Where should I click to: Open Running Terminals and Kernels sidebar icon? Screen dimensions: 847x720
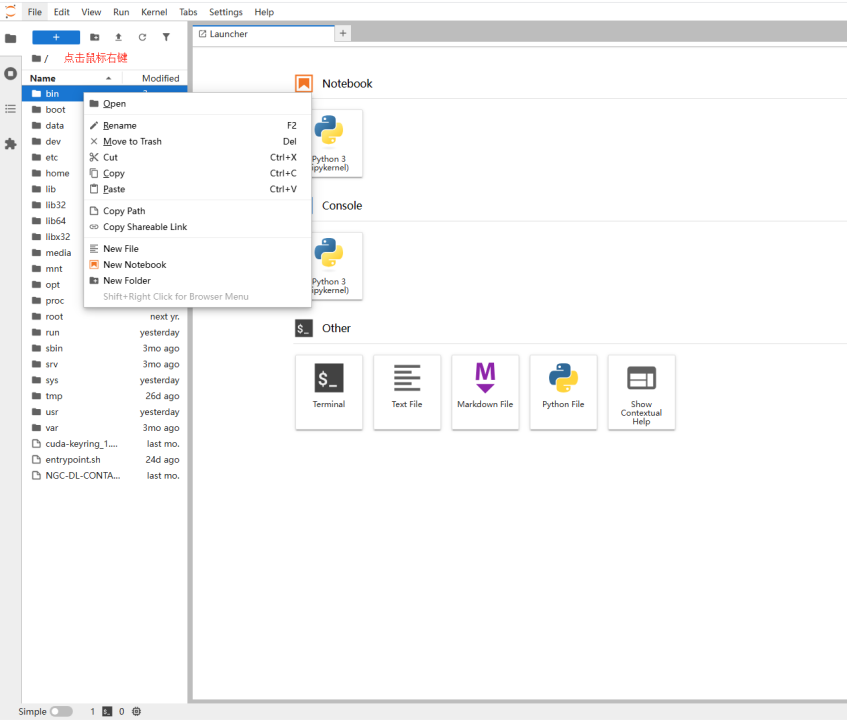[x=10, y=73]
